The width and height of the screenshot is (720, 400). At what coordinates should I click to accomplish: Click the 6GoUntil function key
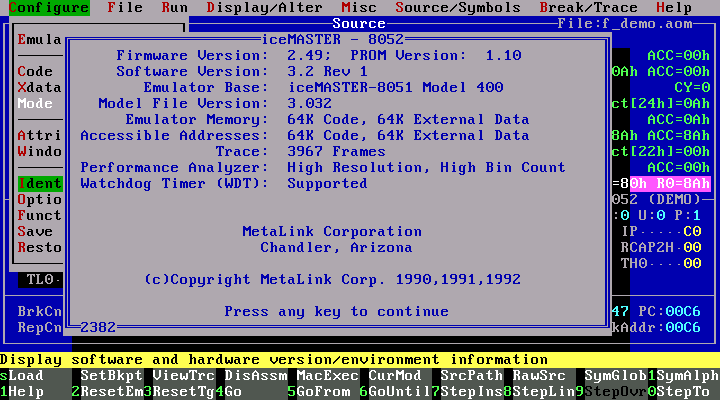click(395, 392)
